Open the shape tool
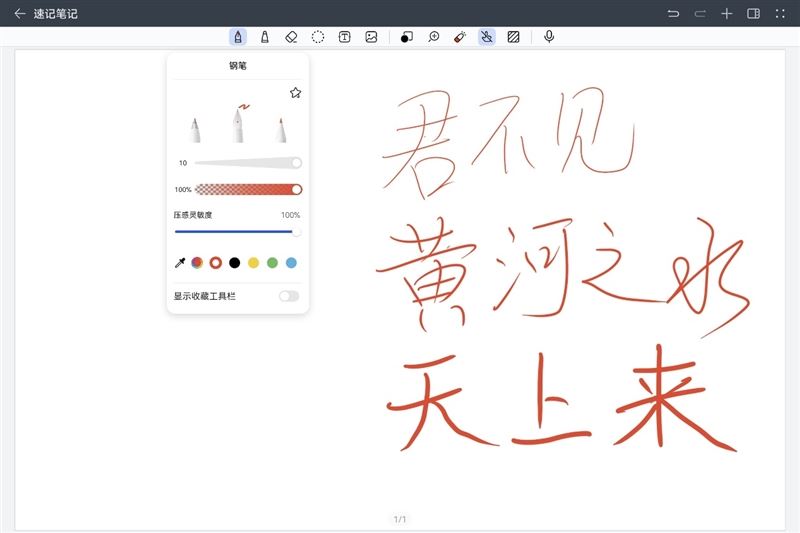The width and height of the screenshot is (800, 533). coord(406,37)
